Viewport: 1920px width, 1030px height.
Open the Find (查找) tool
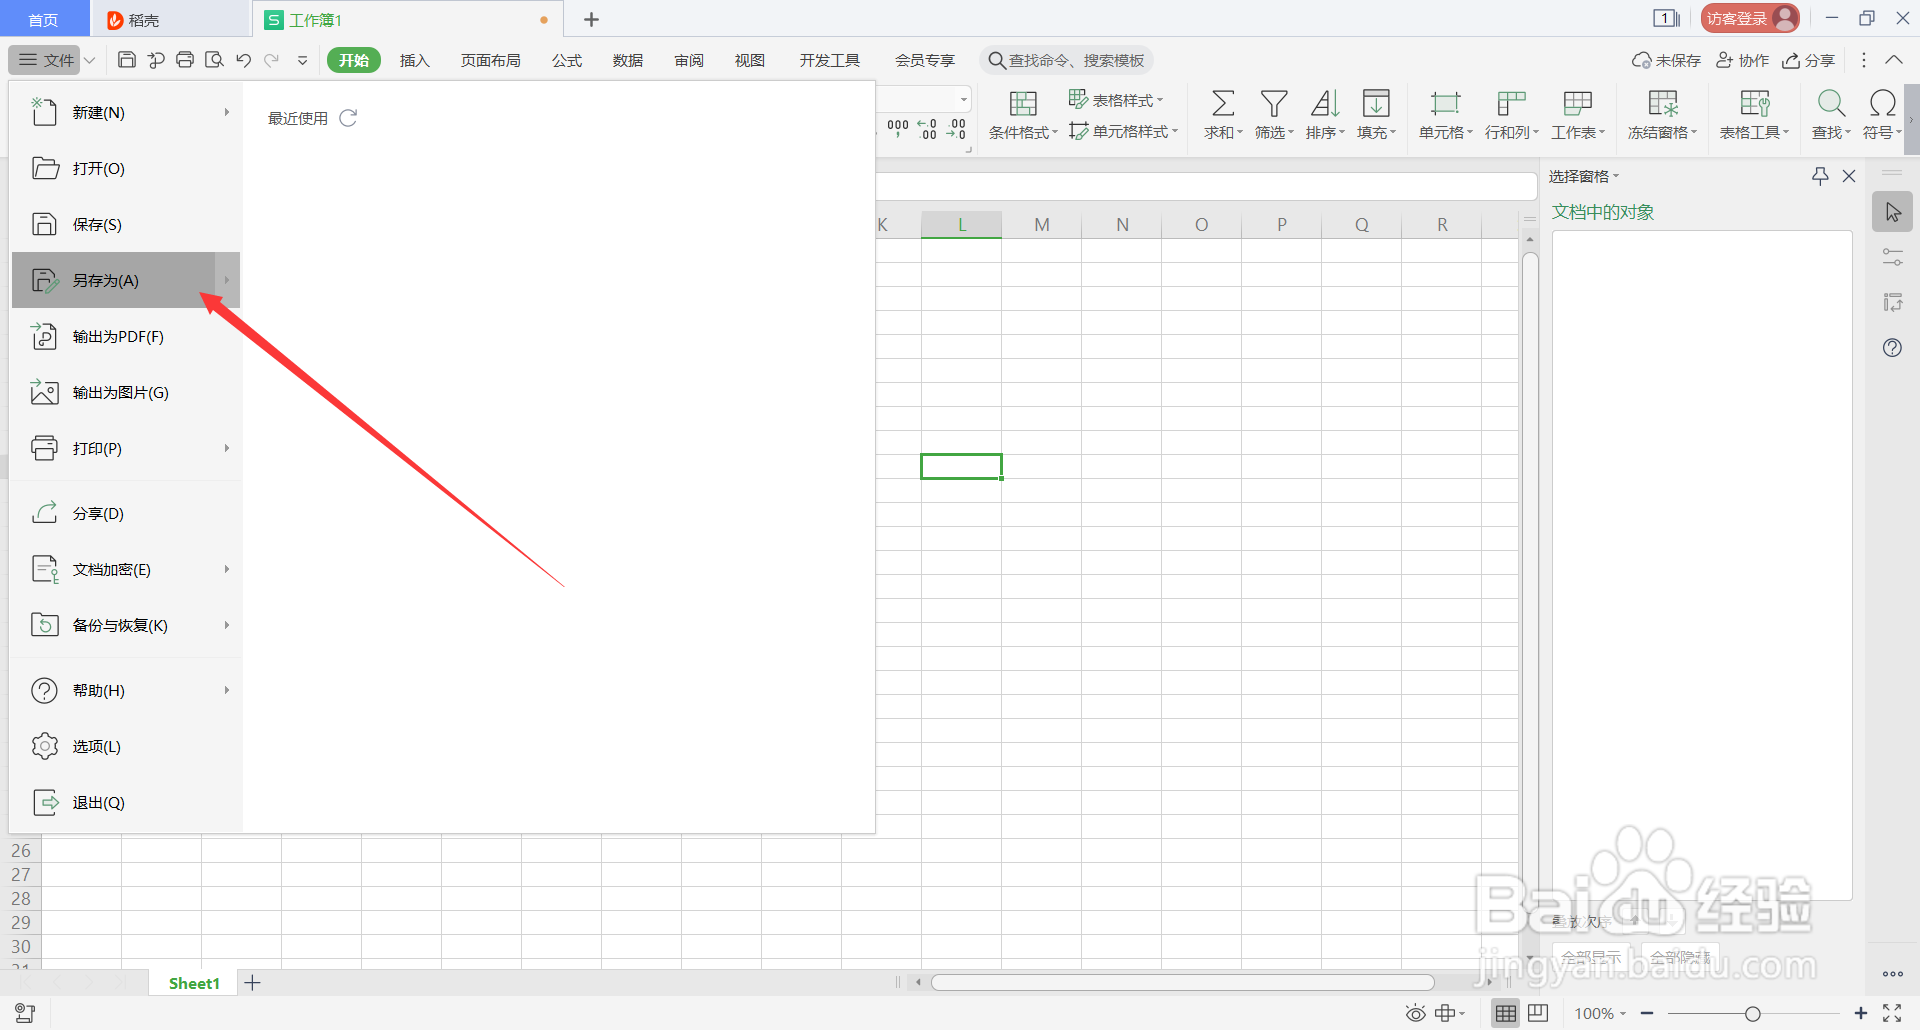[1830, 113]
